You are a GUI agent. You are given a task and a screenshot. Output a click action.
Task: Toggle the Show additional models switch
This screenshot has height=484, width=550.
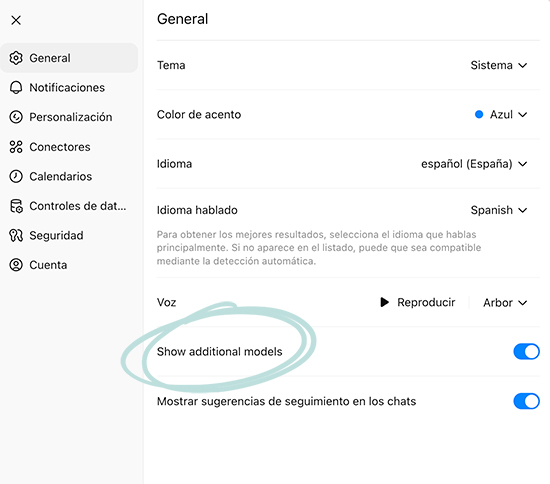(x=526, y=351)
